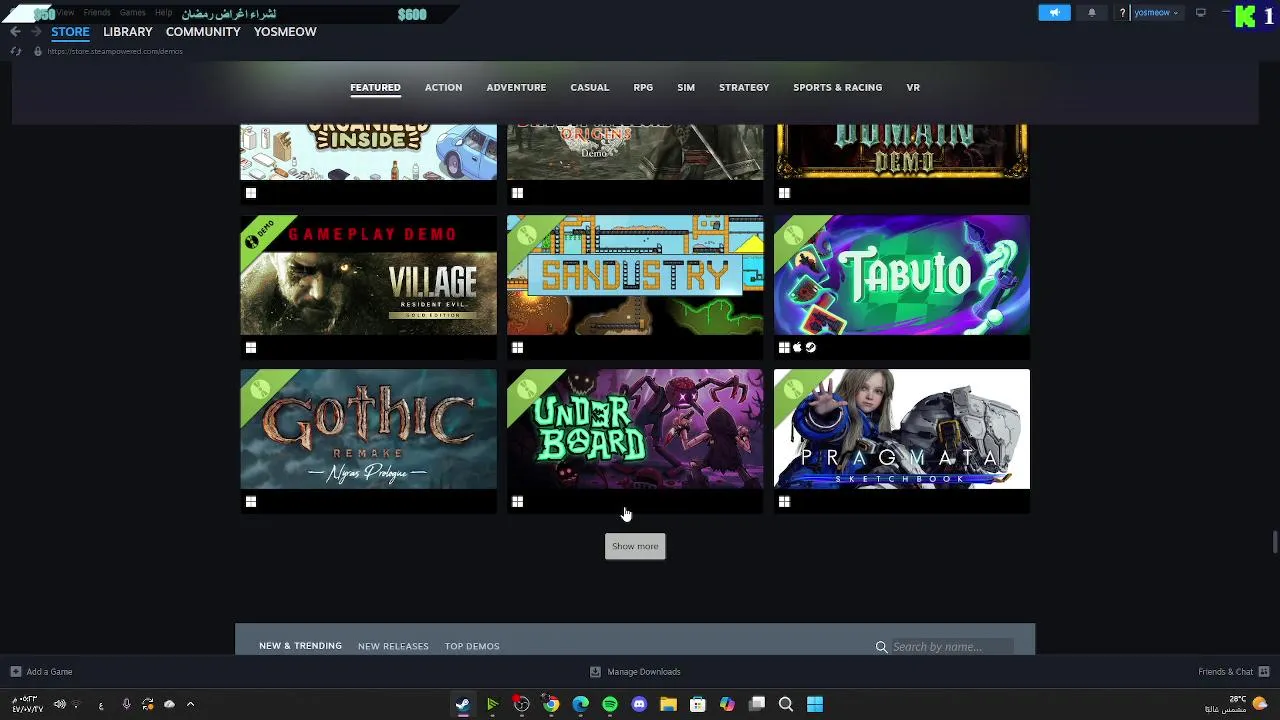The height and width of the screenshot is (720, 1280).
Task: Open the Top Demos tab
Action: [472, 646]
